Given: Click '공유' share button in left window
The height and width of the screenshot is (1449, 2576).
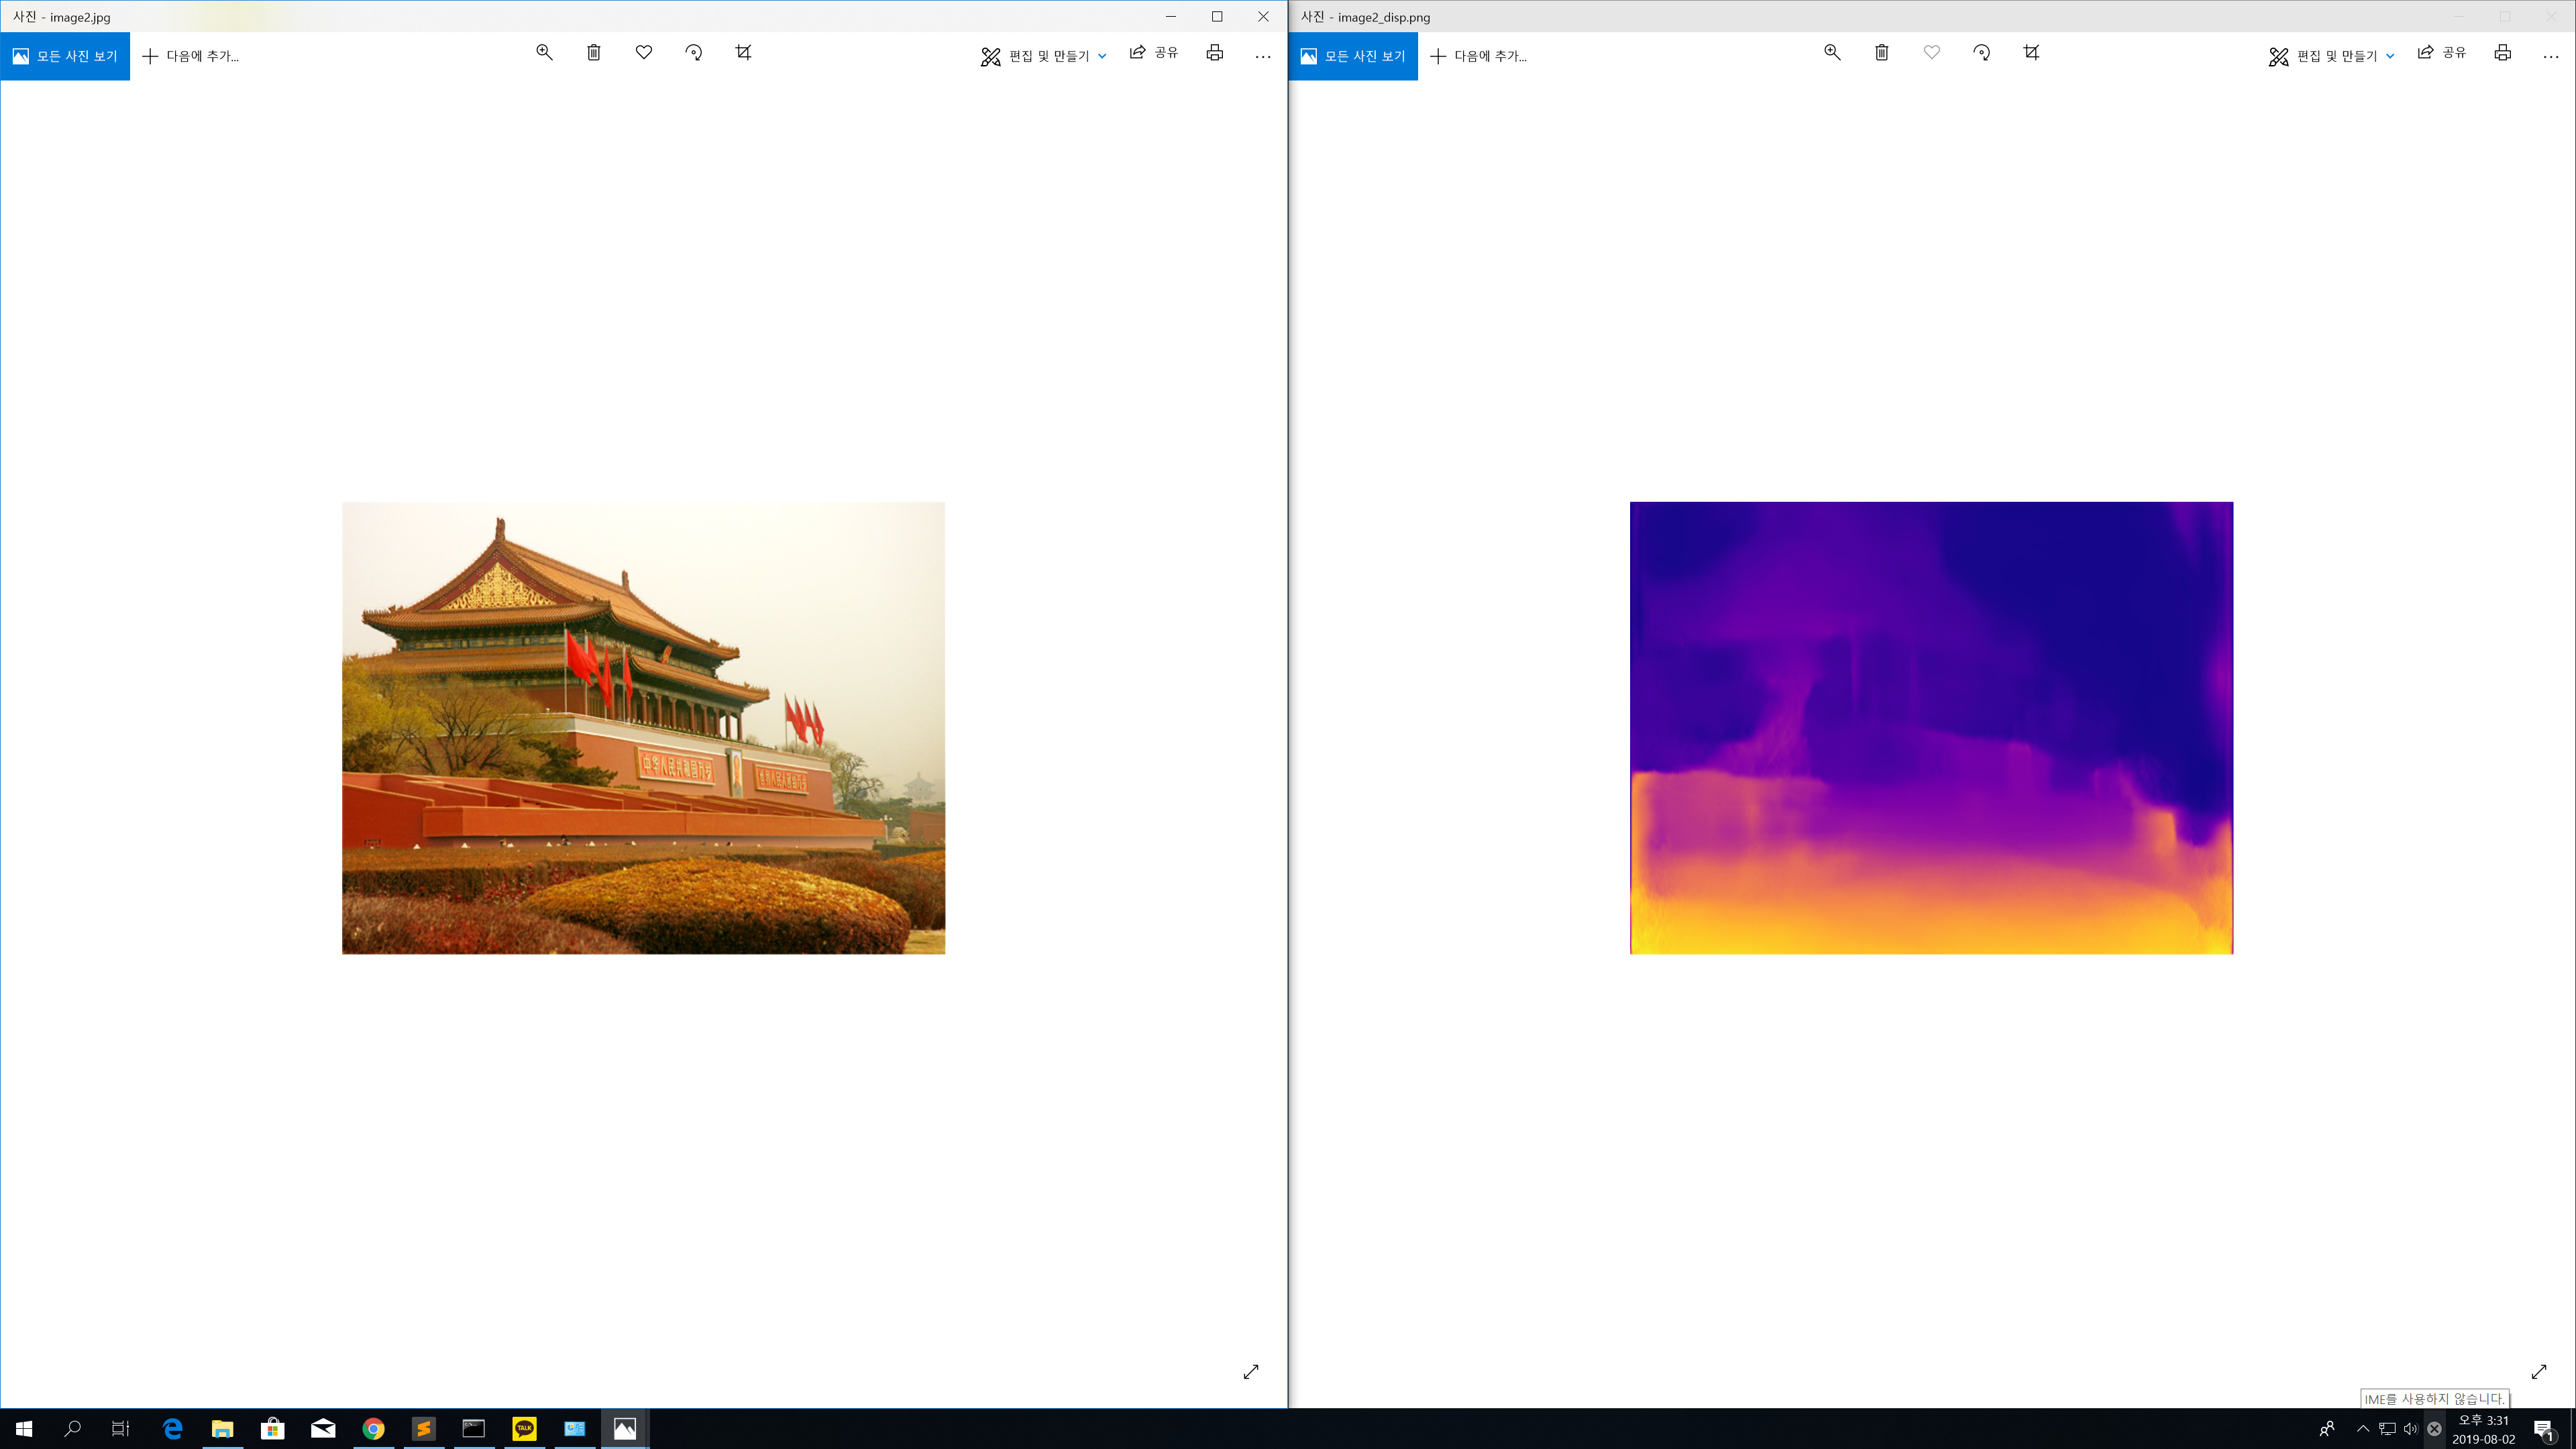Looking at the screenshot, I should (x=1154, y=53).
